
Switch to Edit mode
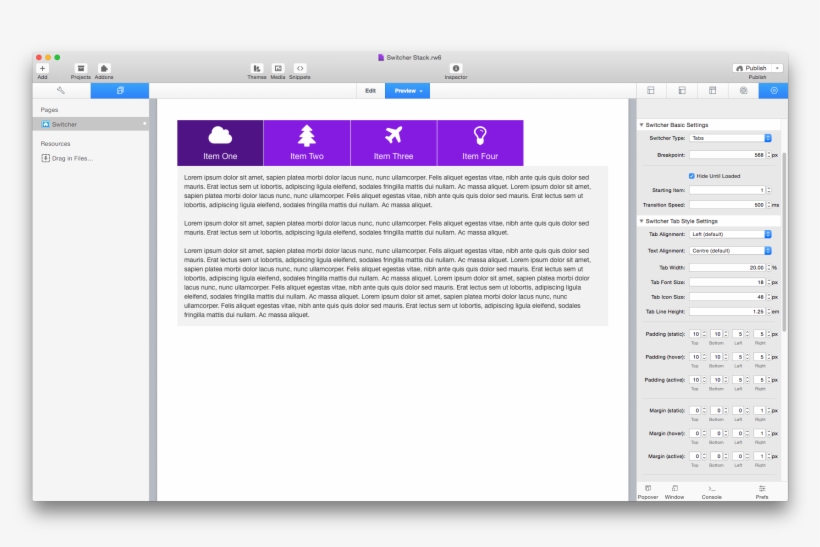click(x=370, y=90)
